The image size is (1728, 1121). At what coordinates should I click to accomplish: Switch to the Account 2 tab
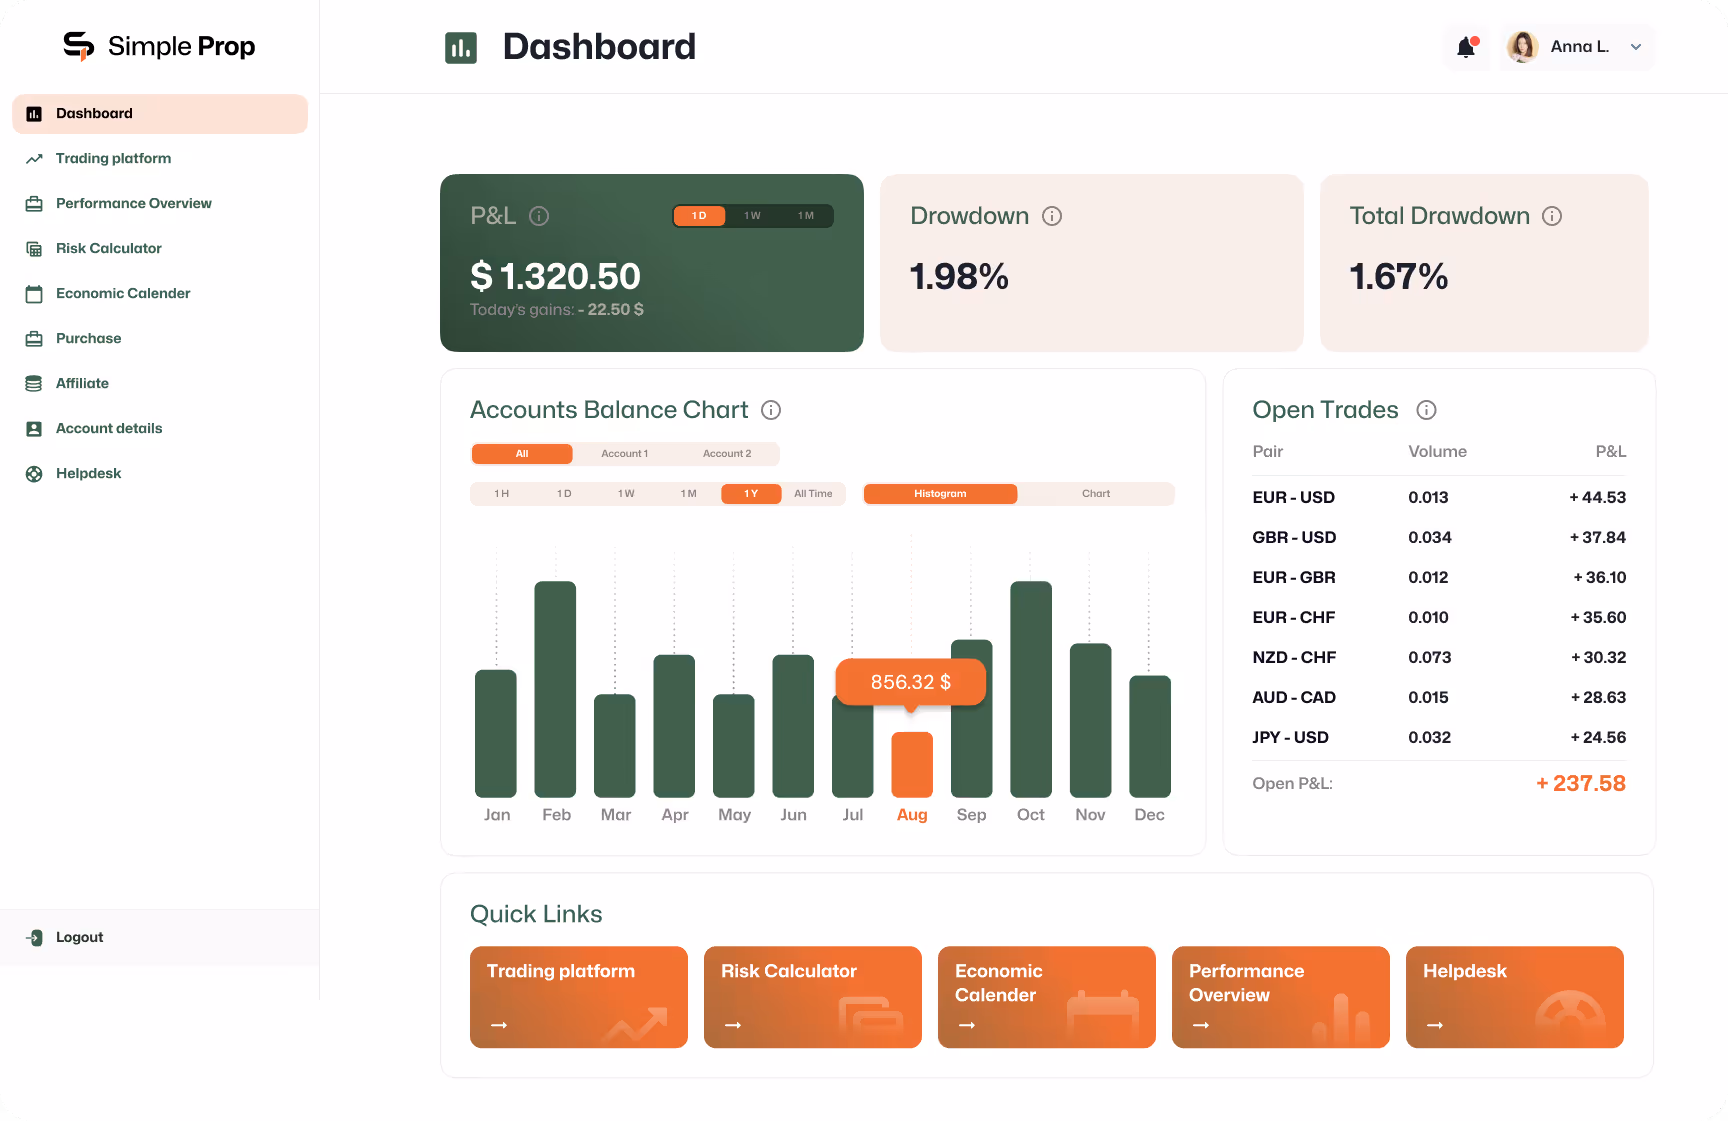tap(727, 453)
